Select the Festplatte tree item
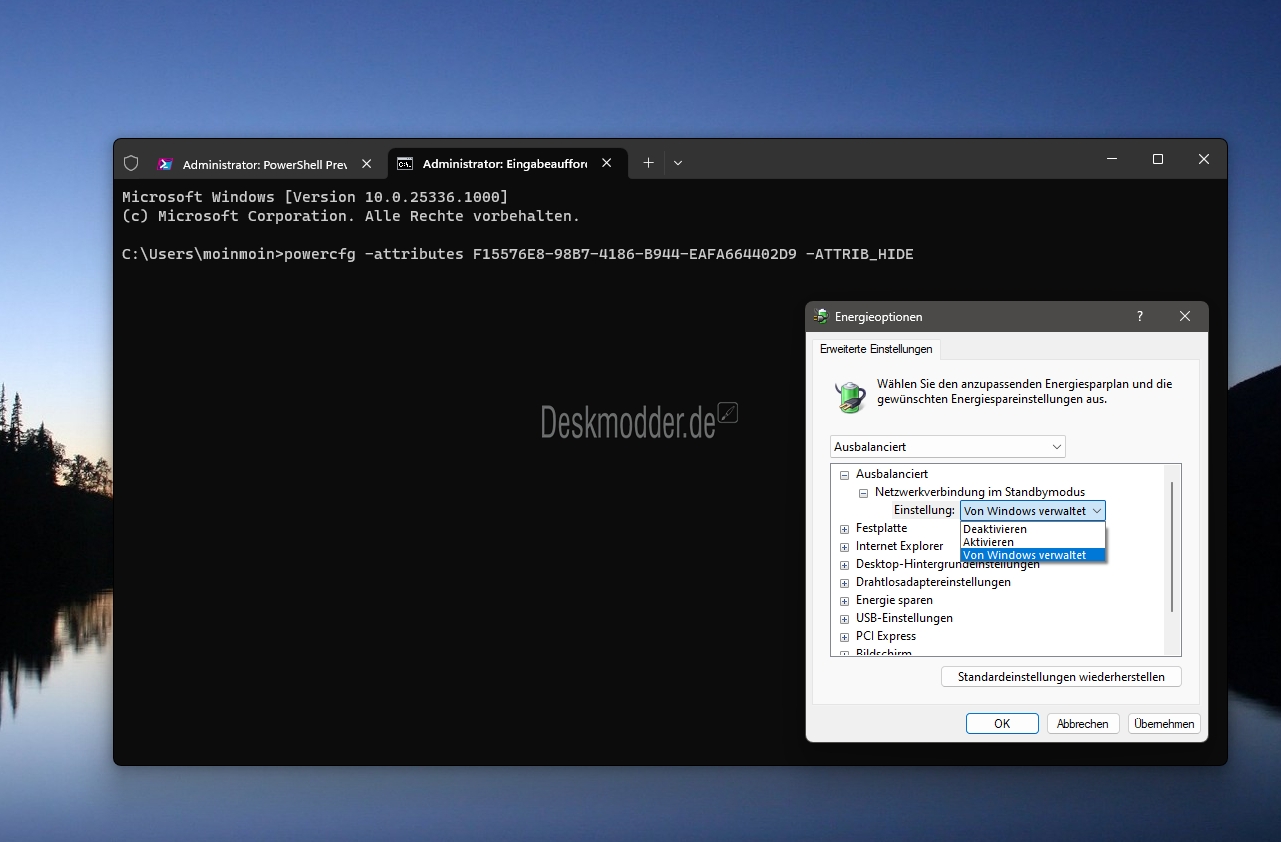Viewport: 1281px width, 842px height. tap(882, 528)
